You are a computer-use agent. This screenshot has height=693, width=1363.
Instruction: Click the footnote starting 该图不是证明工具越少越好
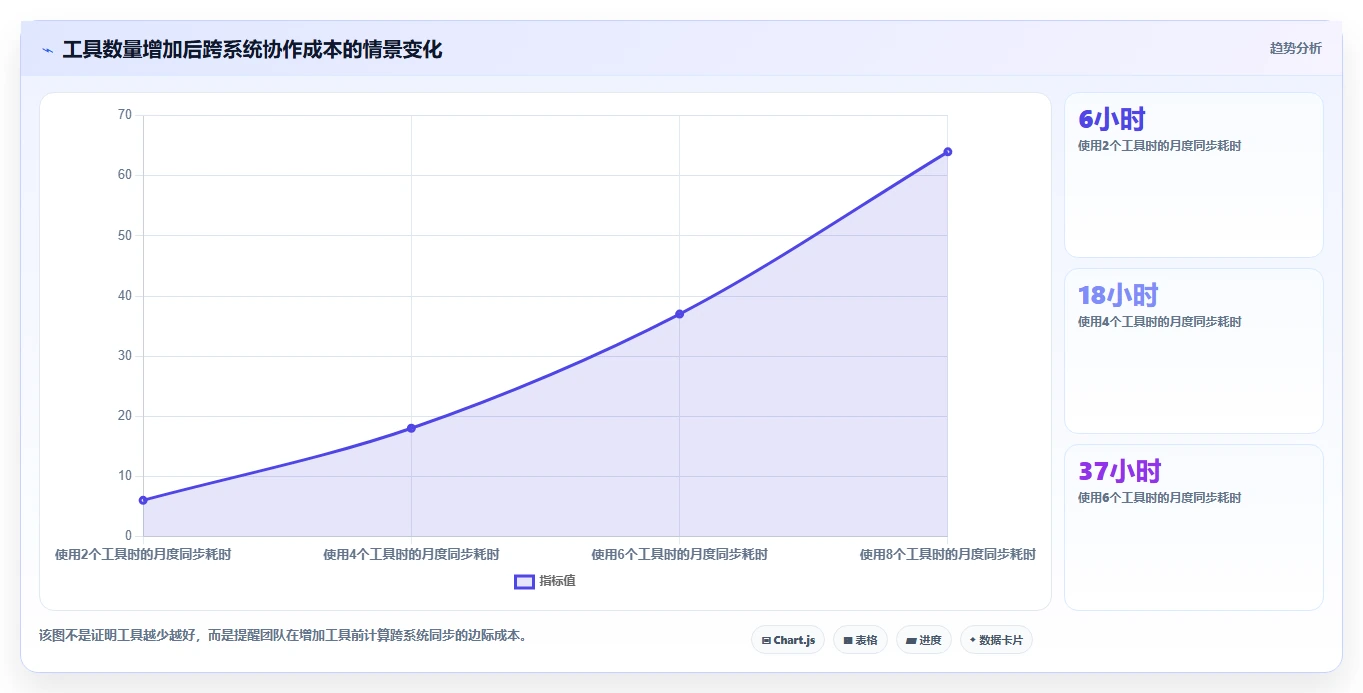click(283, 635)
